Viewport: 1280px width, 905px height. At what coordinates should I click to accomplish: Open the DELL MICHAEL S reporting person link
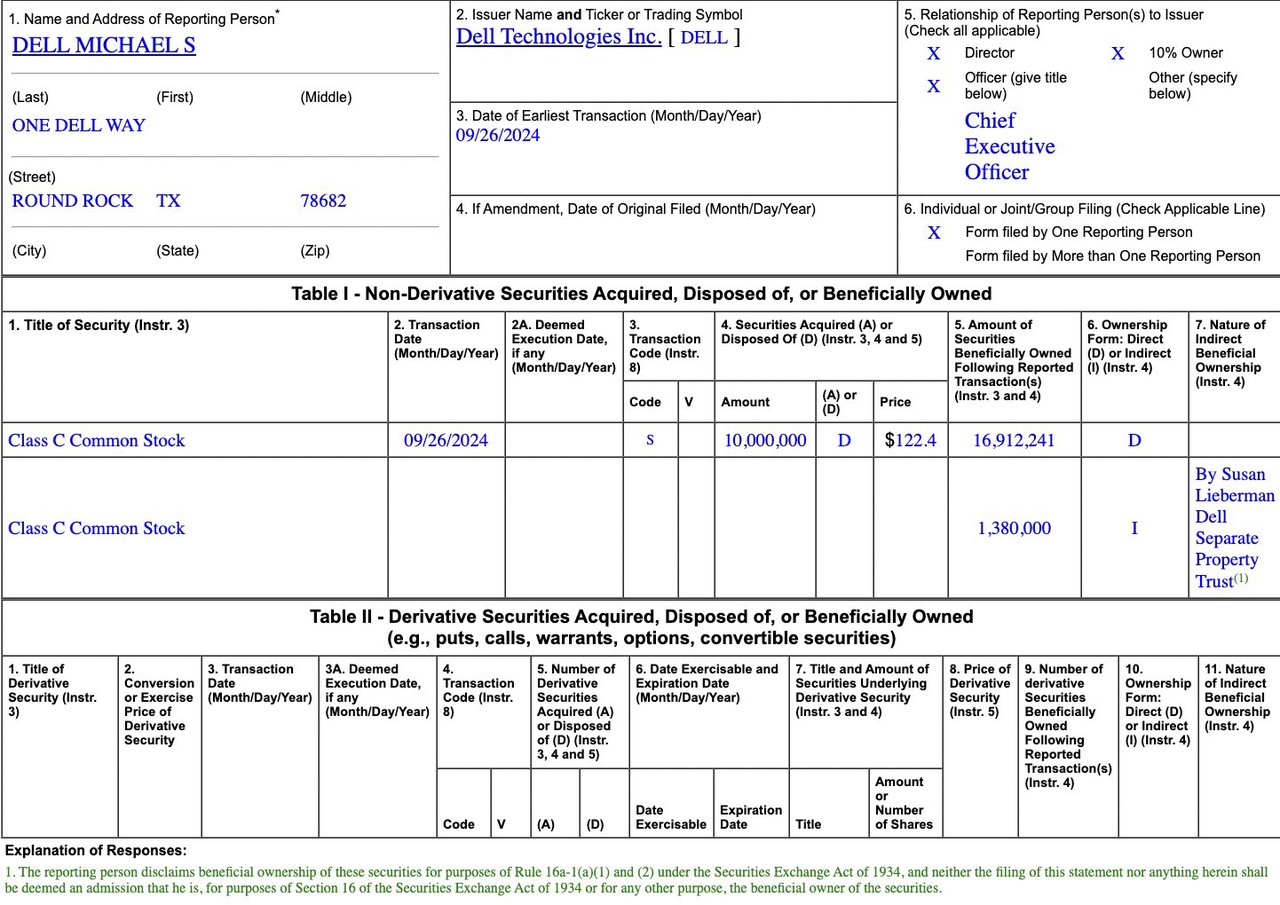(x=104, y=45)
